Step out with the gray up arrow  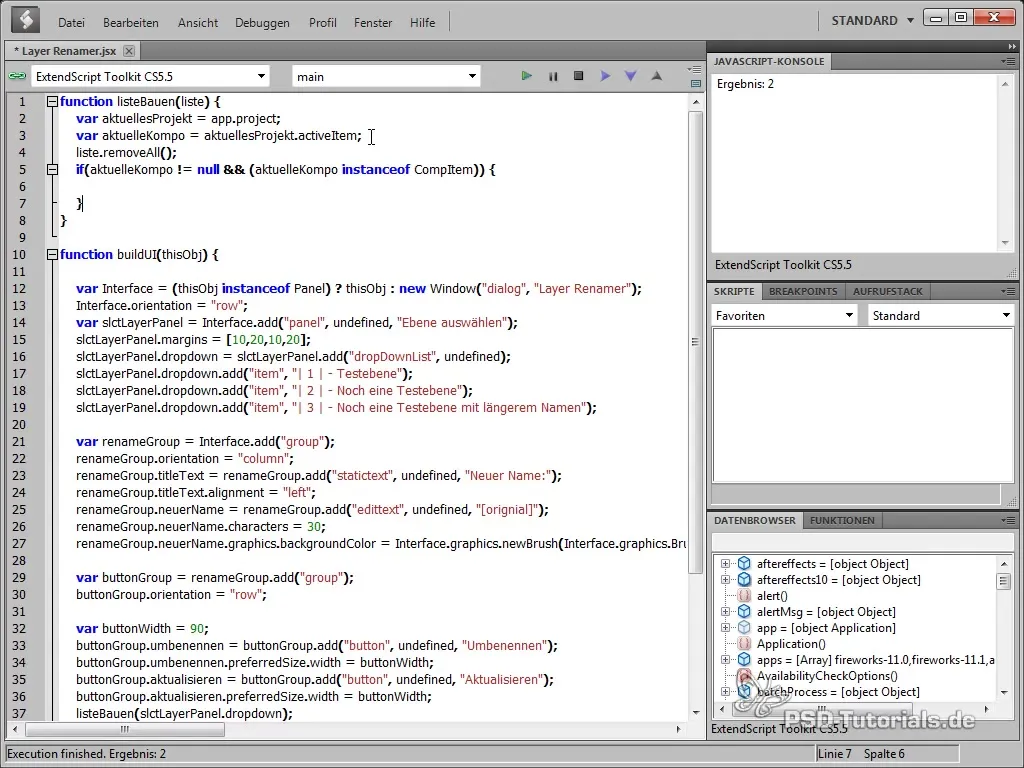[657, 76]
